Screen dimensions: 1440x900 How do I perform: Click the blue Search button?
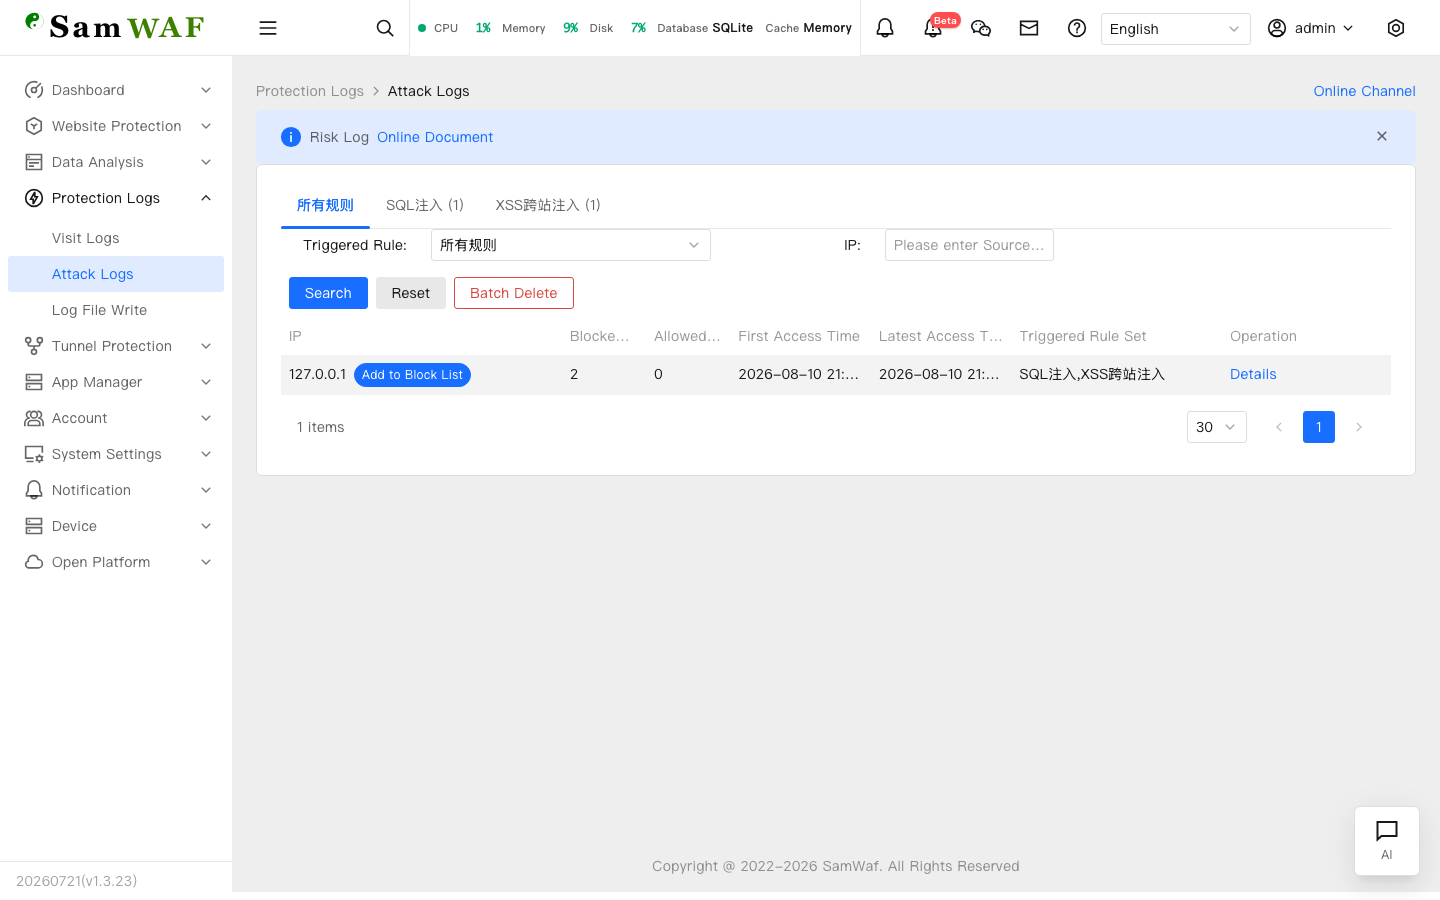(x=328, y=293)
